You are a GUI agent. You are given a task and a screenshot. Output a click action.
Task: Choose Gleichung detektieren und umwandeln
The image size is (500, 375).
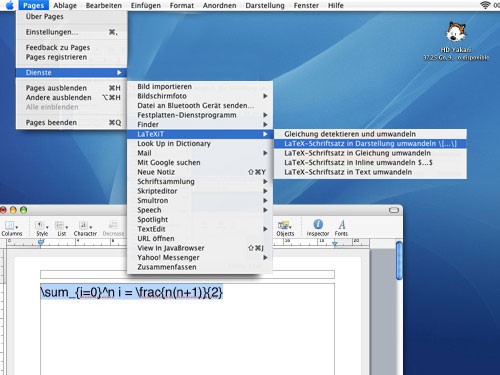(x=370, y=134)
